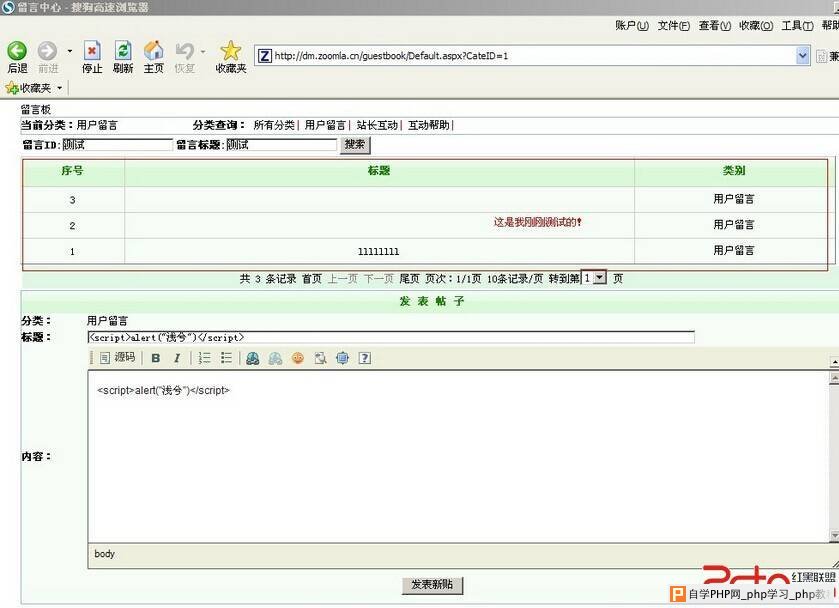Open the page number 转到第 dropdown
The height and width of the screenshot is (608, 839).
[x=600, y=278]
